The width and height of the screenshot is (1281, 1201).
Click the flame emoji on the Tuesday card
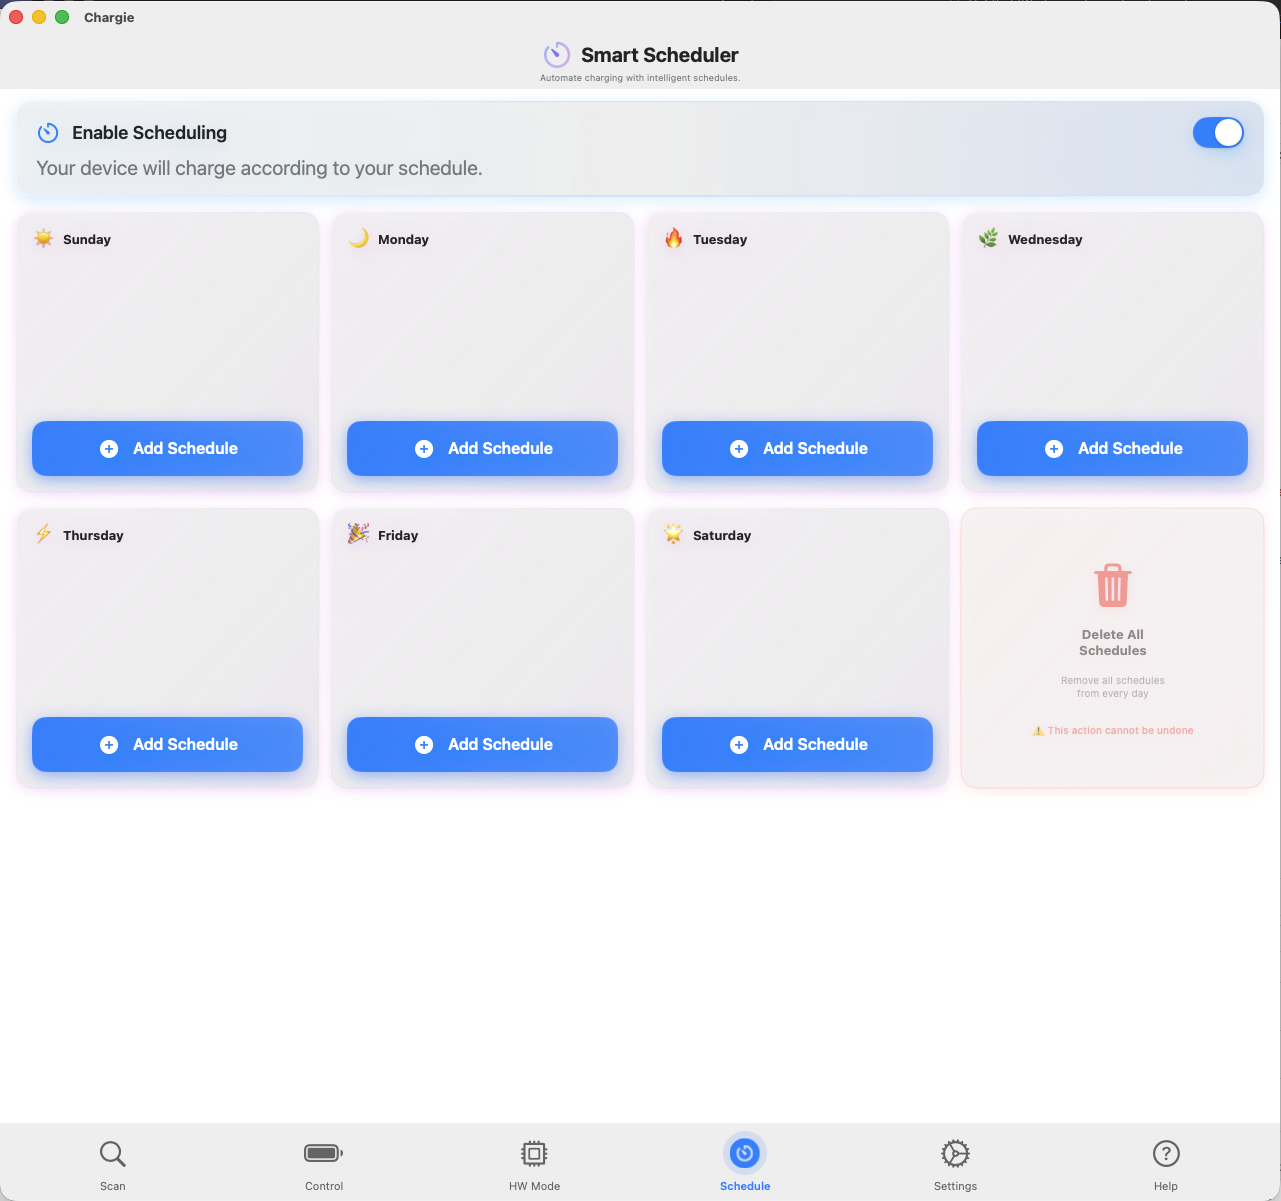[x=672, y=239]
